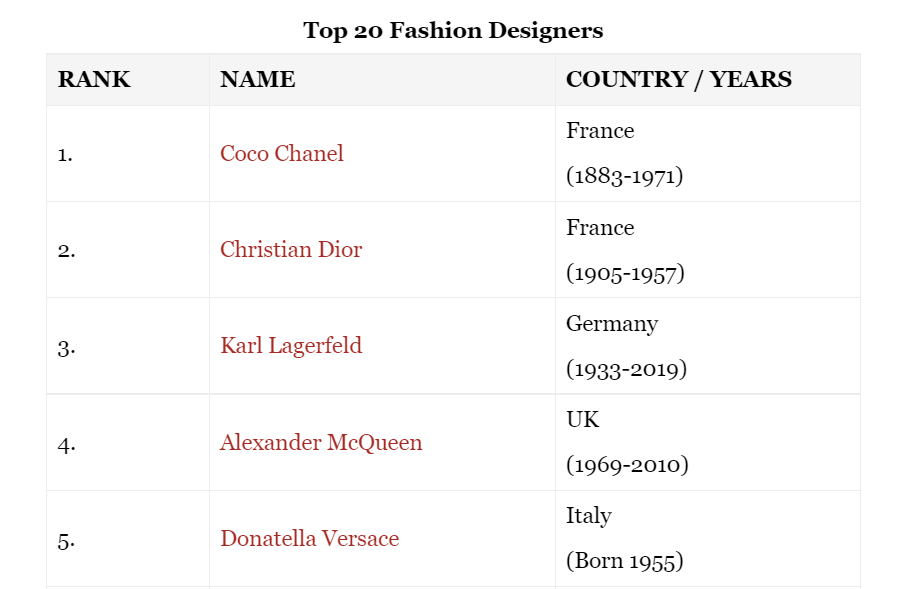
Task: Select rank 4. in the table
Action: [66, 443]
